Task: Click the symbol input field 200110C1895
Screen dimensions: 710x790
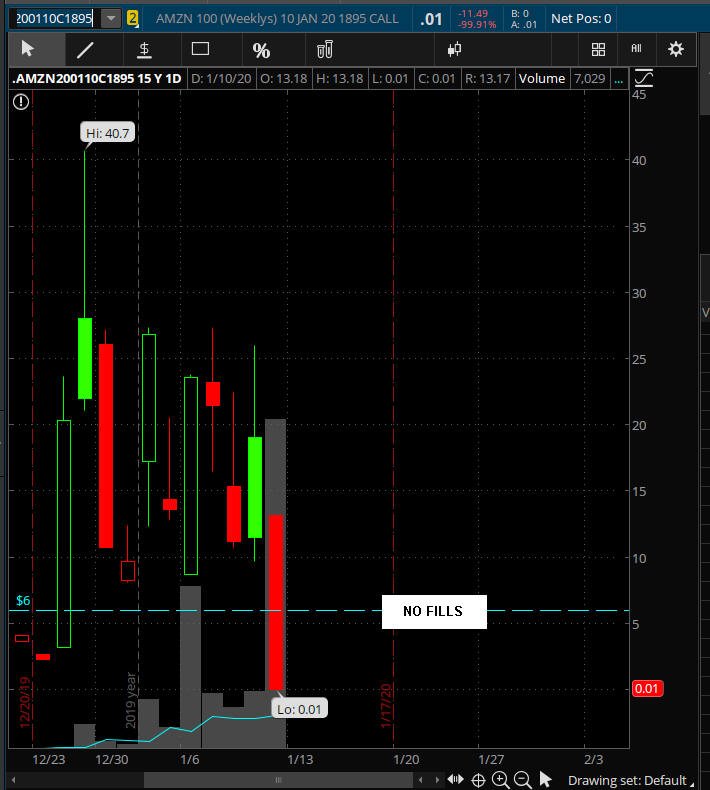Action: coord(54,19)
